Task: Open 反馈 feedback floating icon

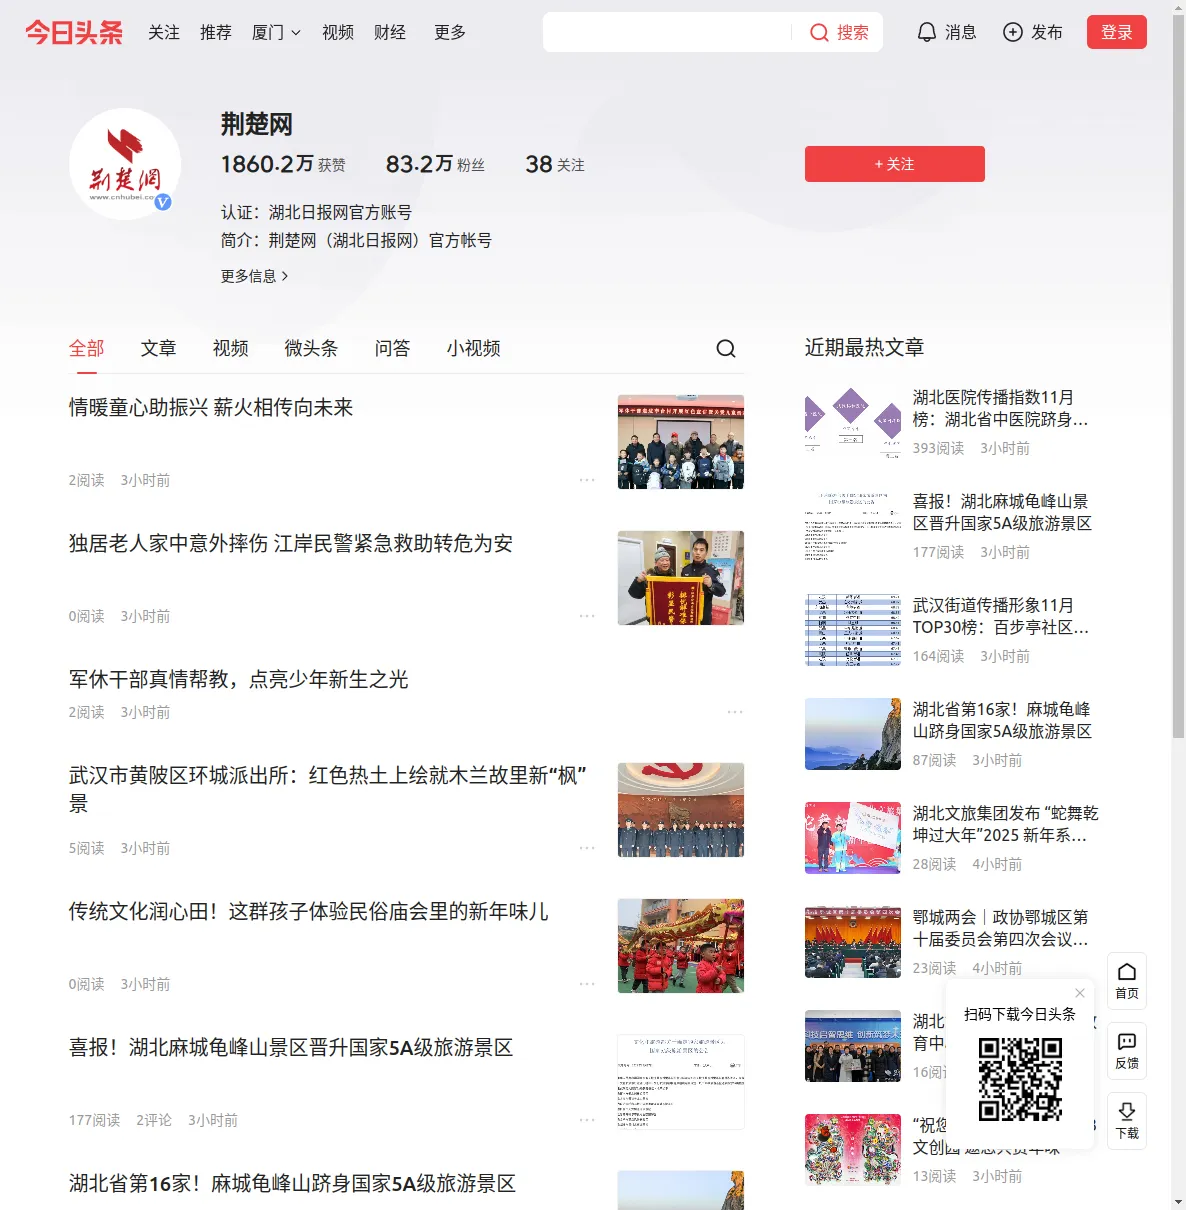Action: (1127, 1051)
